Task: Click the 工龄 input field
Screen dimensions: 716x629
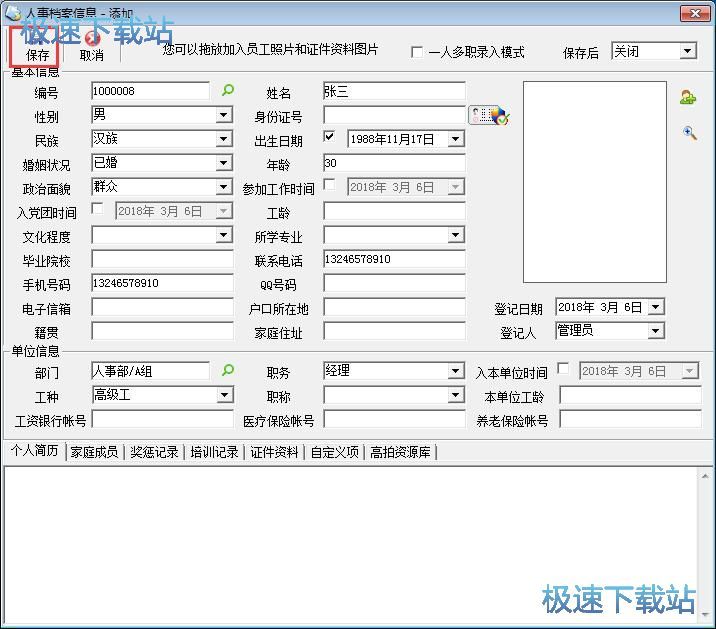Action: (394, 211)
